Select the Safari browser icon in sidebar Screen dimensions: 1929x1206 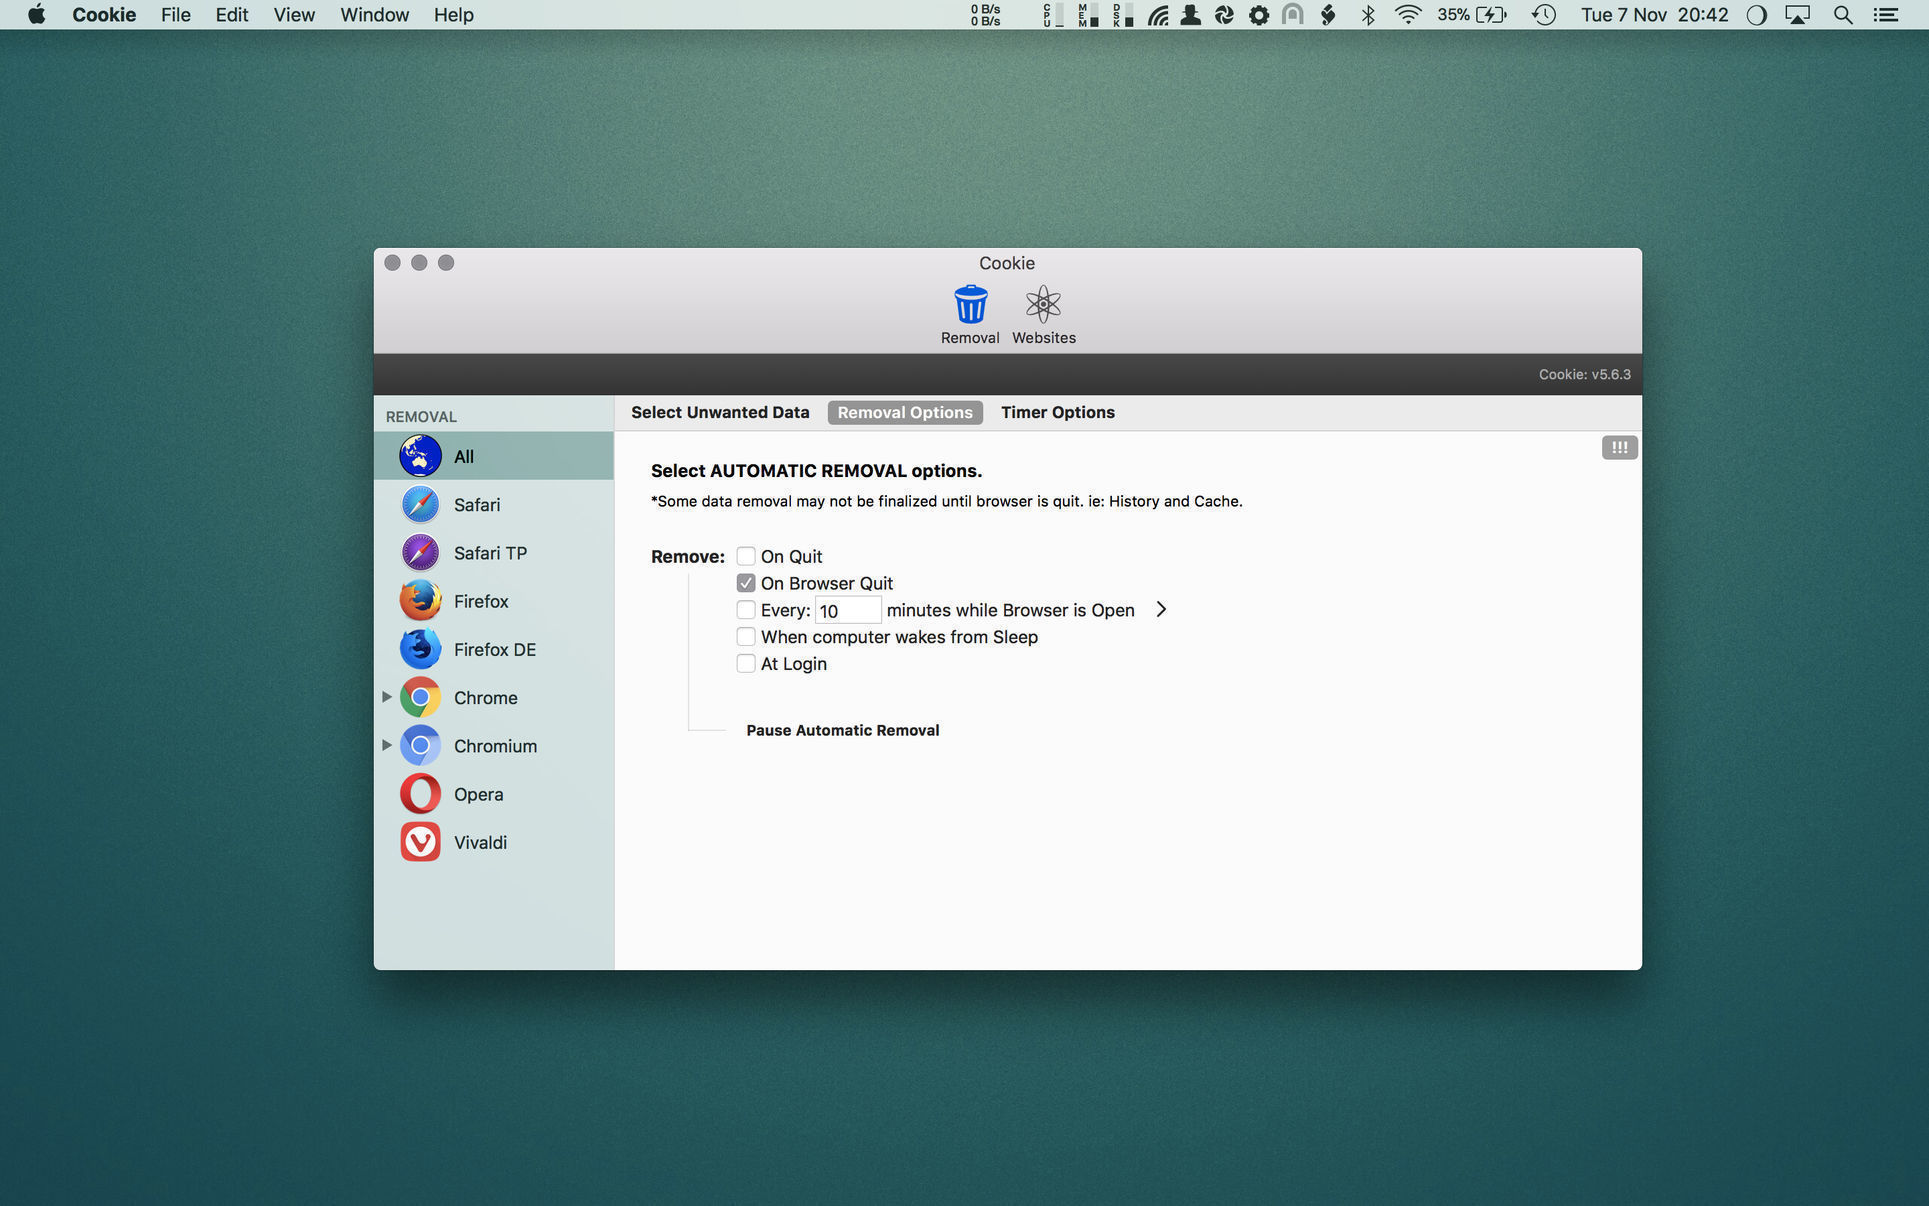click(x=420, y=504)
